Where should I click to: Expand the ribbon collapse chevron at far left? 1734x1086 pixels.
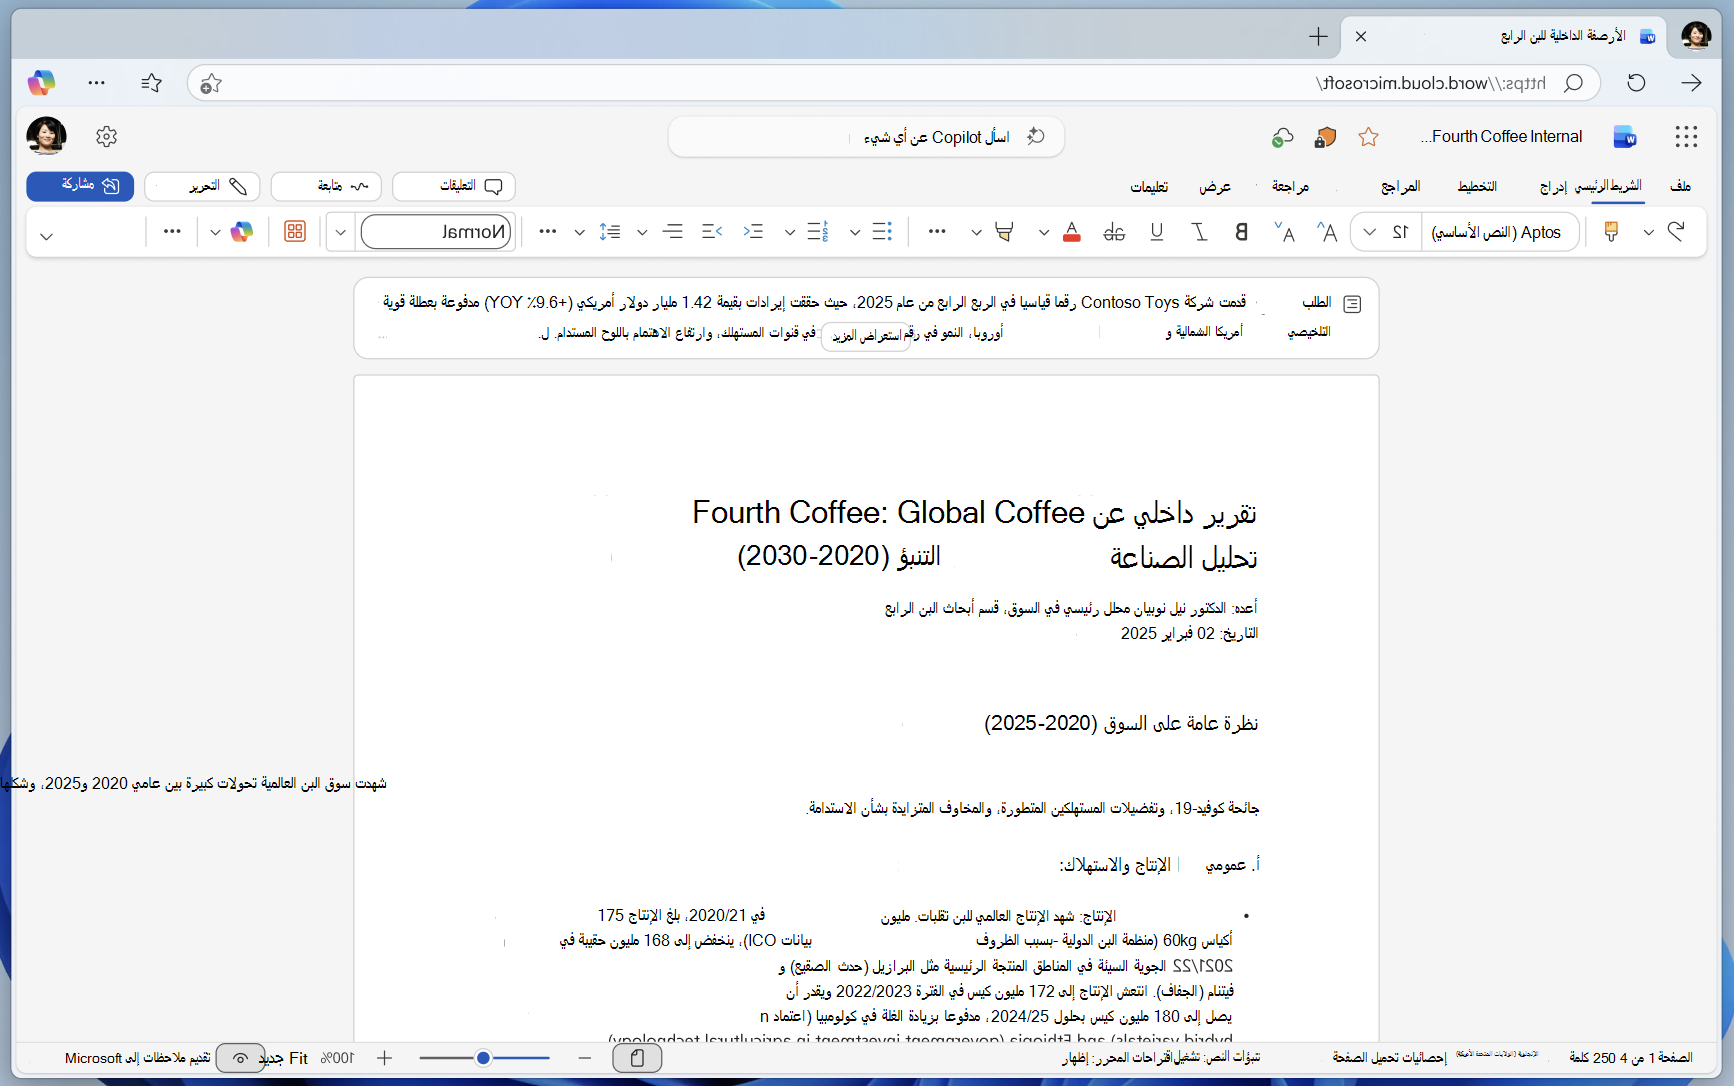pyautogui.click(x=46, y=236)
